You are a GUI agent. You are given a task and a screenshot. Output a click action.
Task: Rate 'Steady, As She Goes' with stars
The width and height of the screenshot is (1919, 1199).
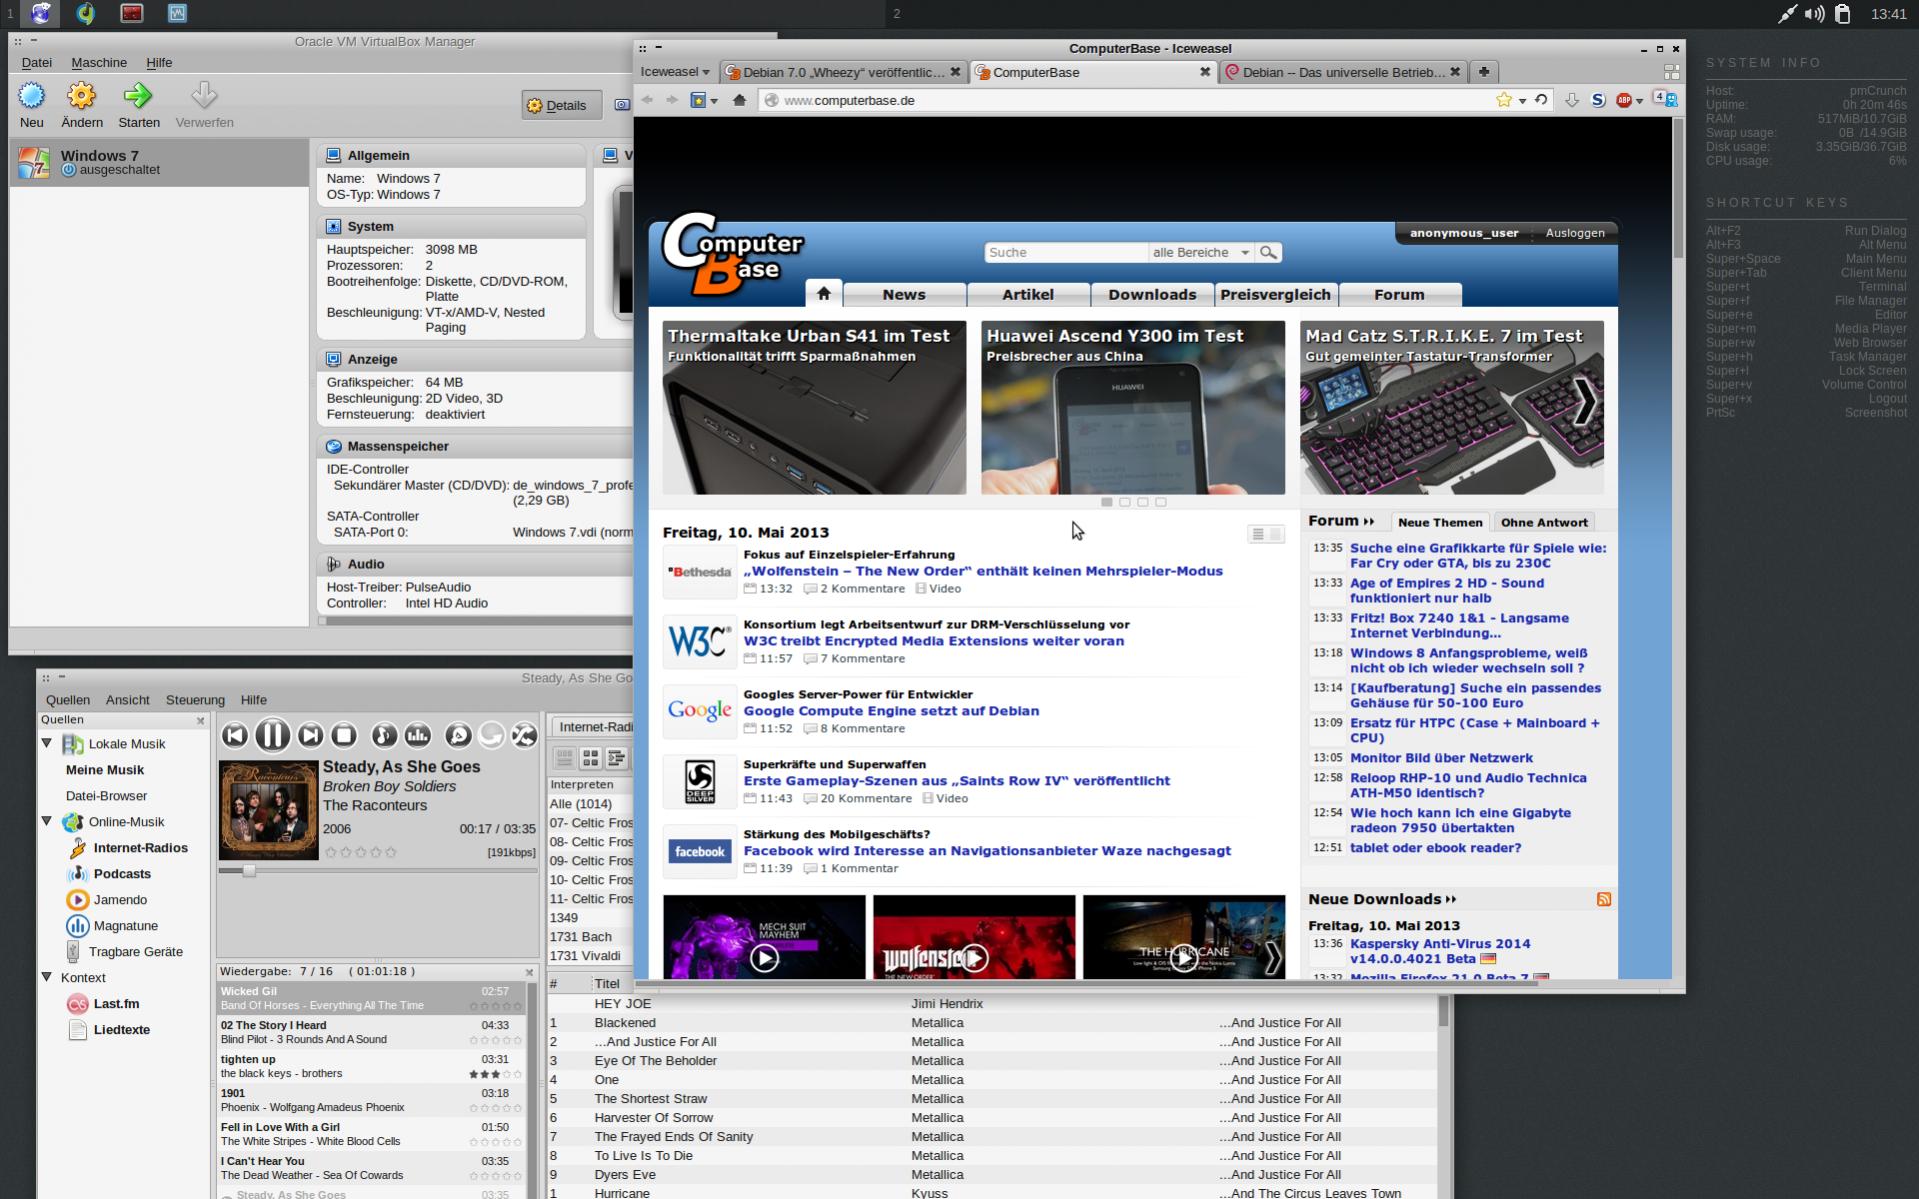click(x=361, y=852)
